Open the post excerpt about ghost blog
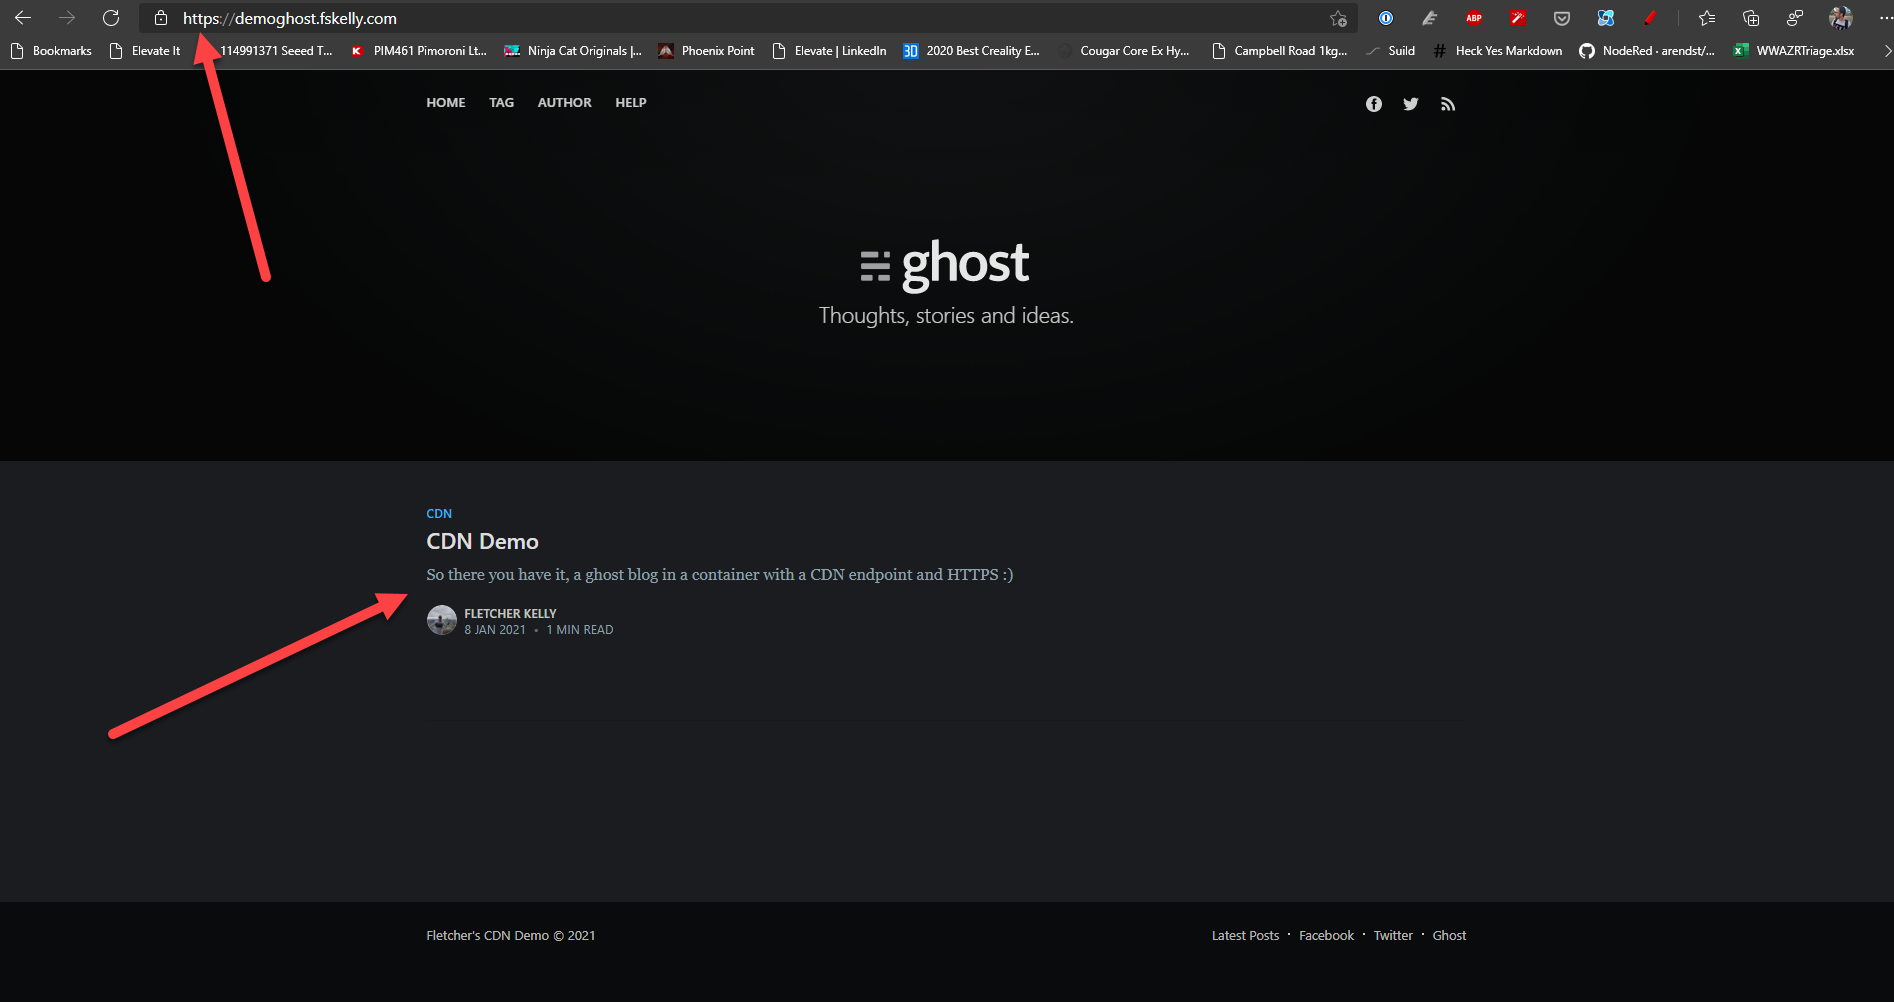The image size is (1894, 1002). 720,575
